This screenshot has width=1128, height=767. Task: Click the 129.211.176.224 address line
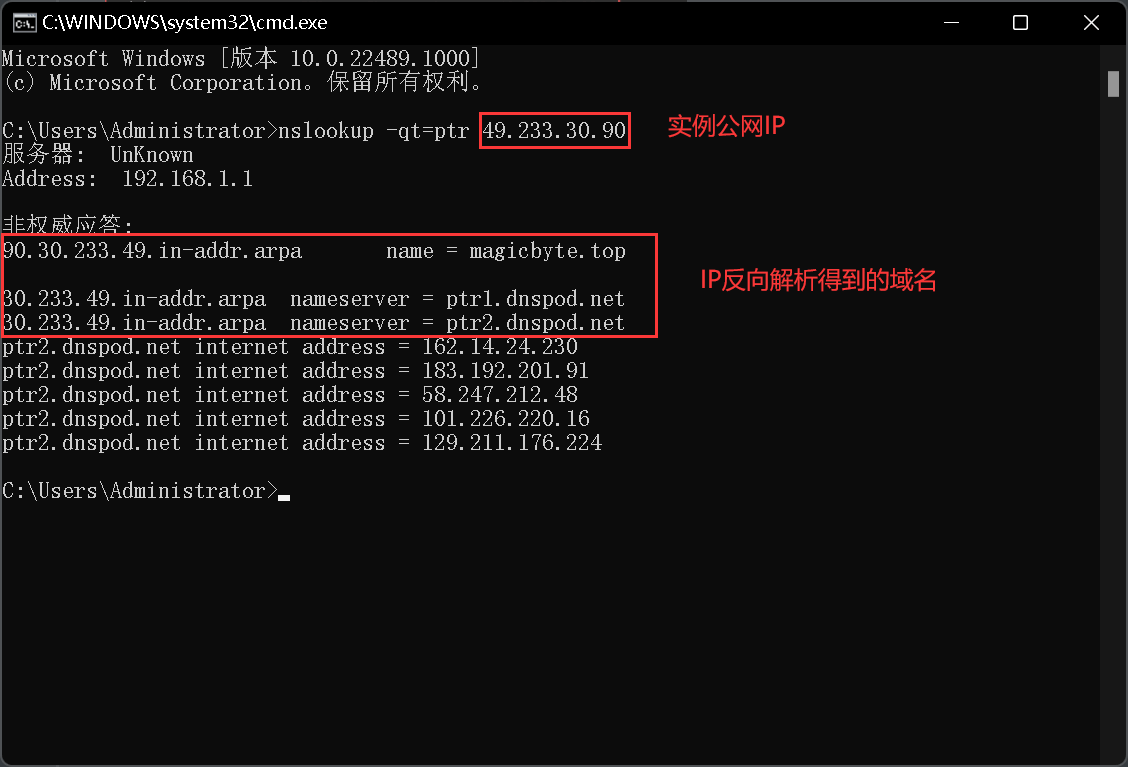click(x=302, y=442)
